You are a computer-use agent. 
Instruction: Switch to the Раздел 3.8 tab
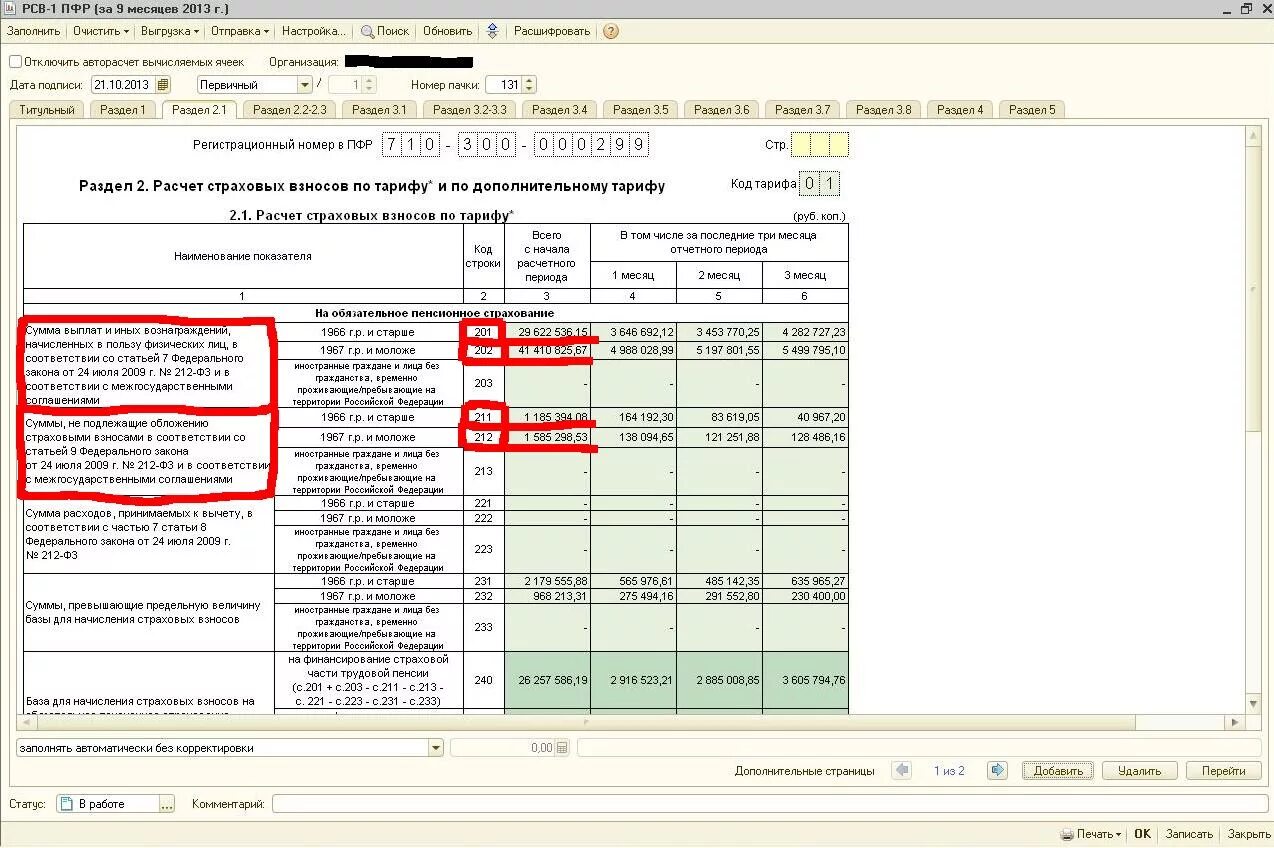pos(883,110)
